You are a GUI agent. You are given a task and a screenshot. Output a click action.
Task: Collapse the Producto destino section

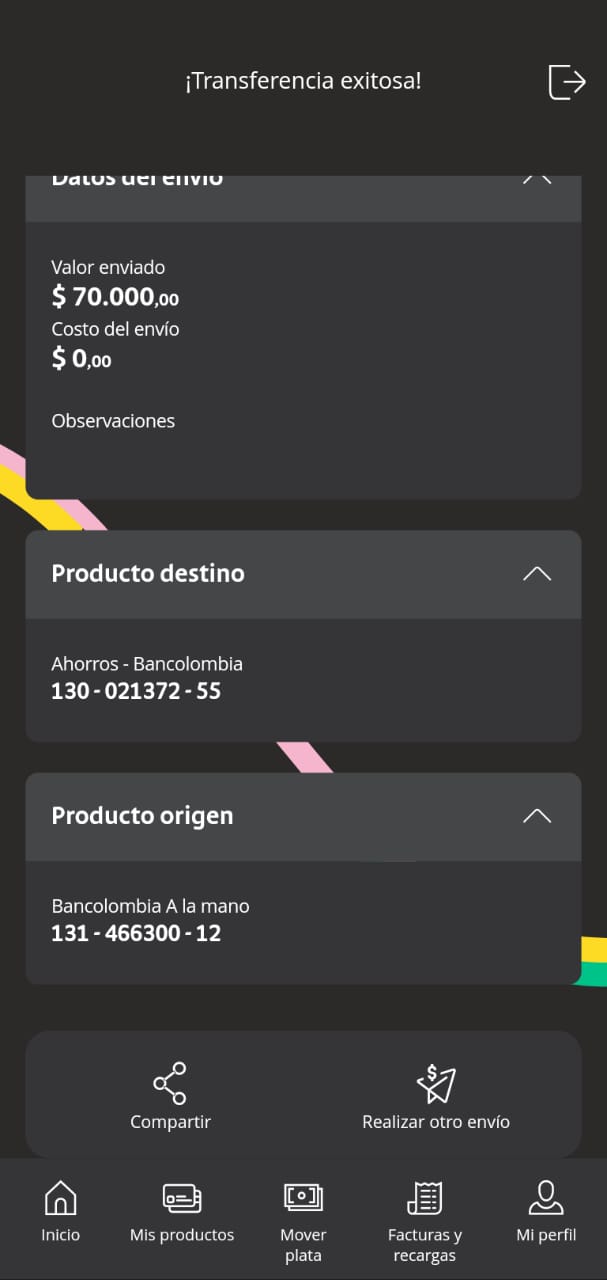(537, 574)
